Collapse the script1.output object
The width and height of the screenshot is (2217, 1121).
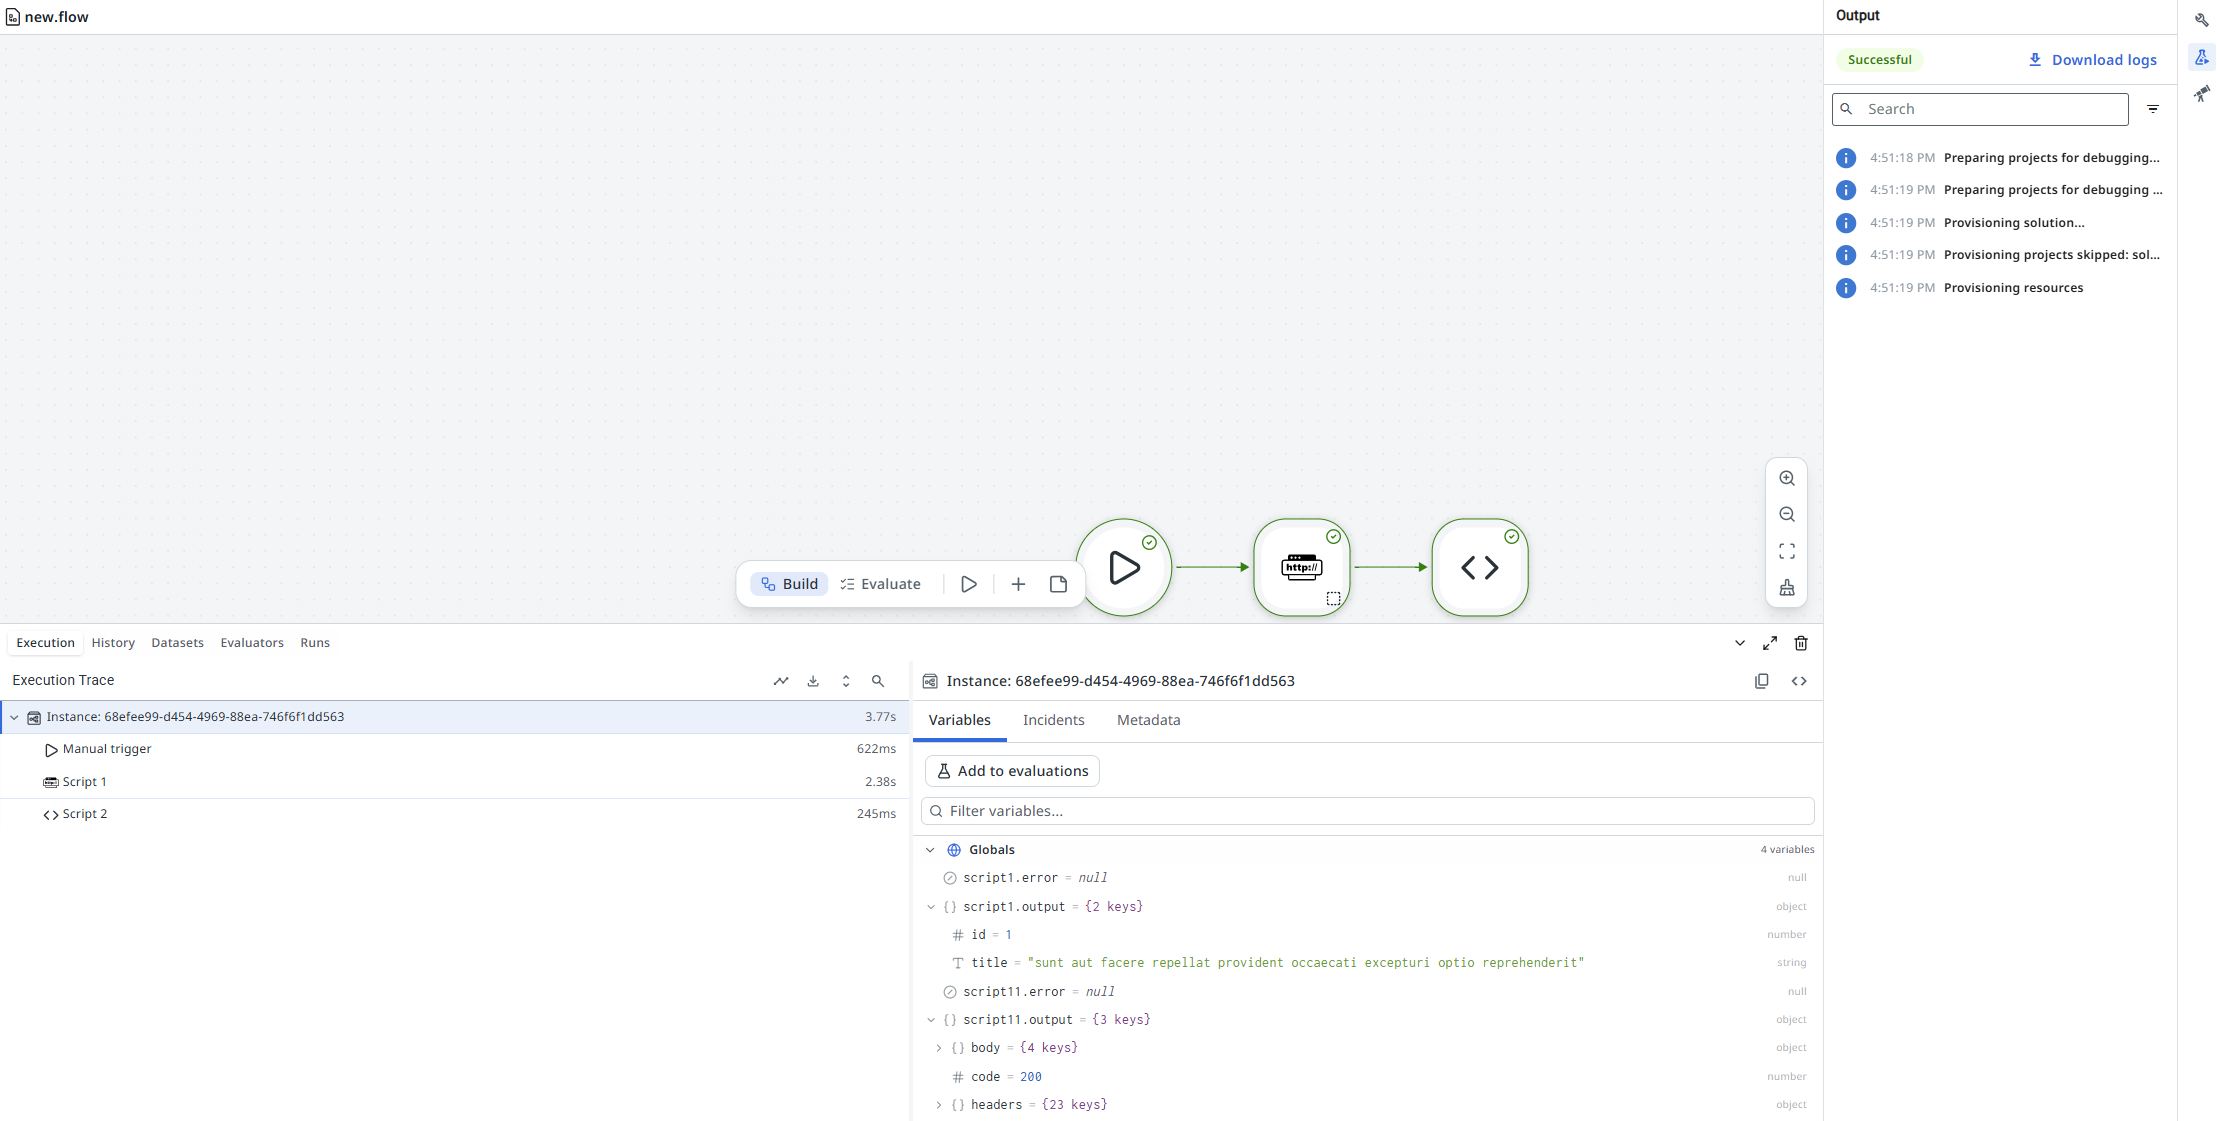click(x=931, y=907)
